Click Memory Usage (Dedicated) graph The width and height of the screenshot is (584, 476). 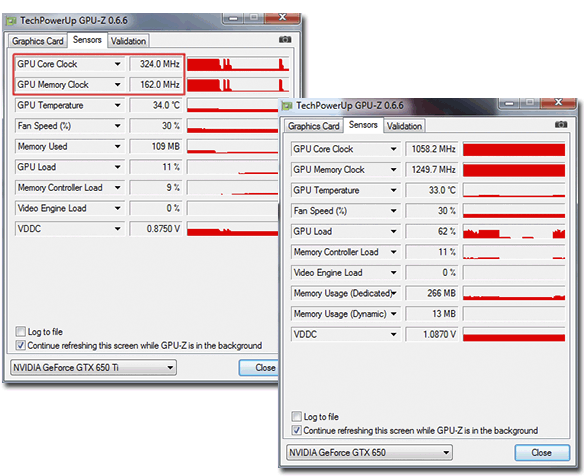514,293
